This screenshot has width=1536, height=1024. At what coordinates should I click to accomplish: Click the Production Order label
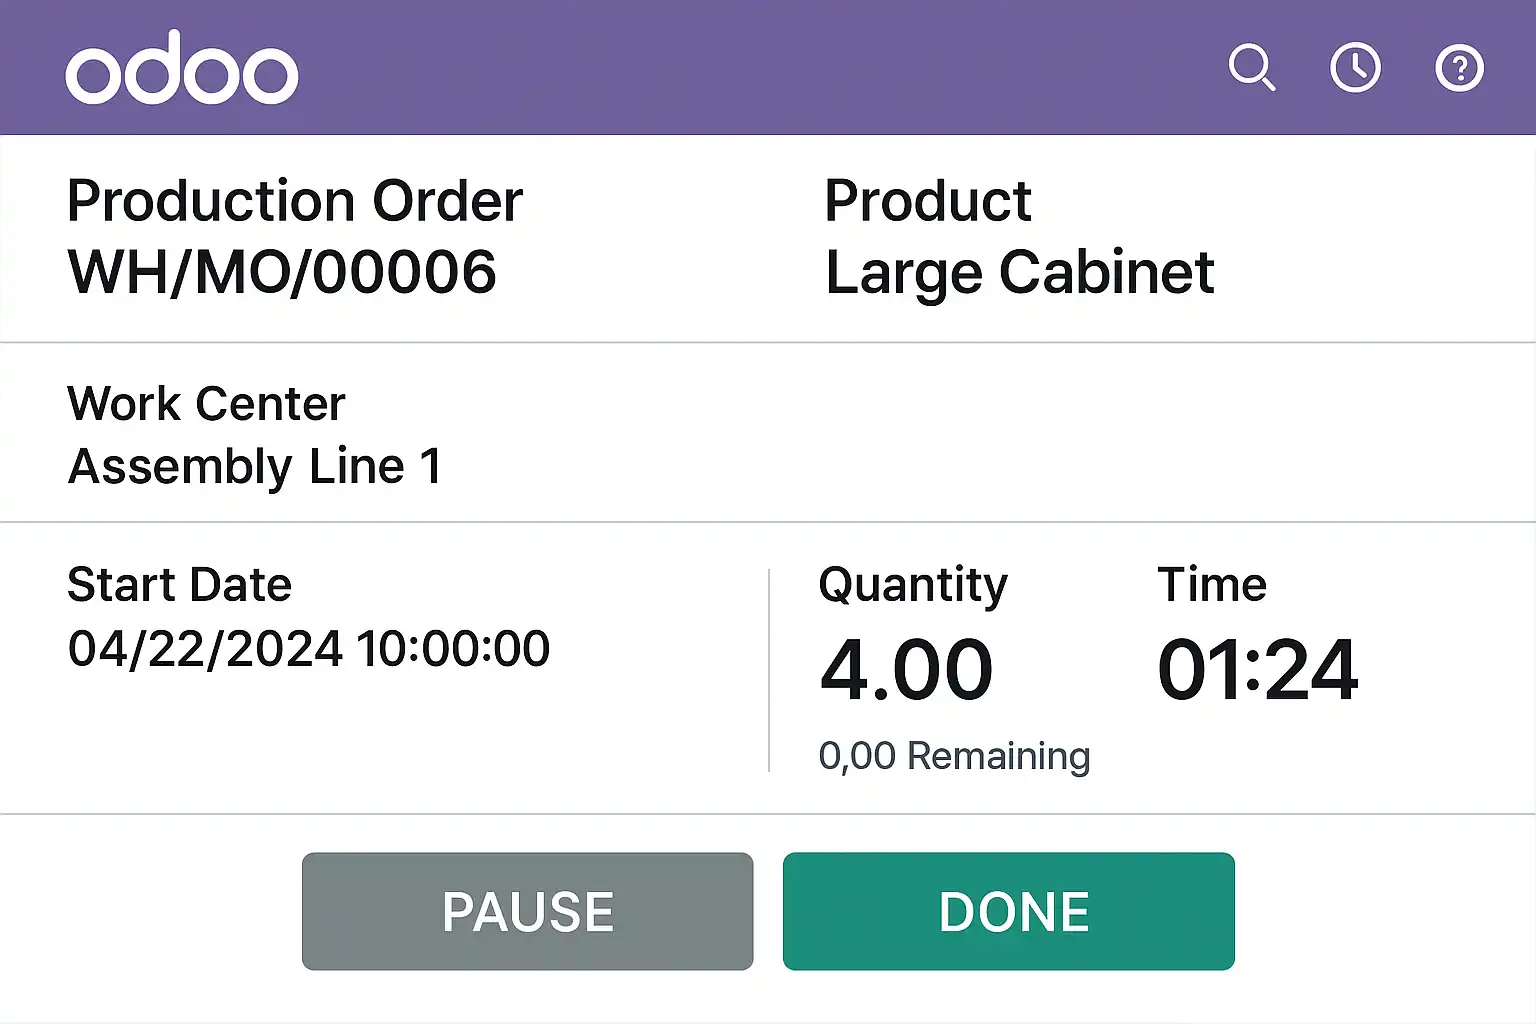[295, 201]
